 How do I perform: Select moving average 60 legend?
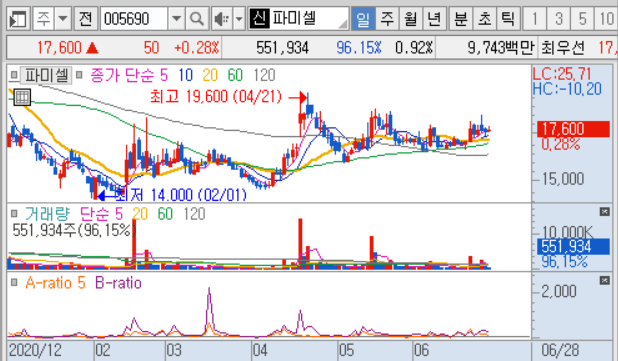(235, 75)
